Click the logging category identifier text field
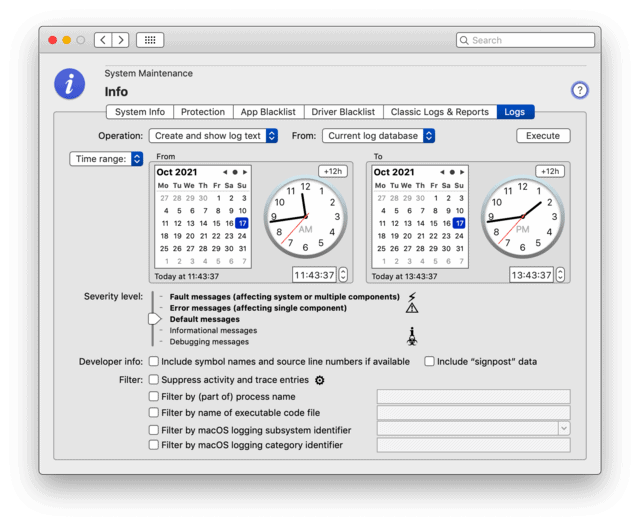640x526 pixels. point(473,445)
